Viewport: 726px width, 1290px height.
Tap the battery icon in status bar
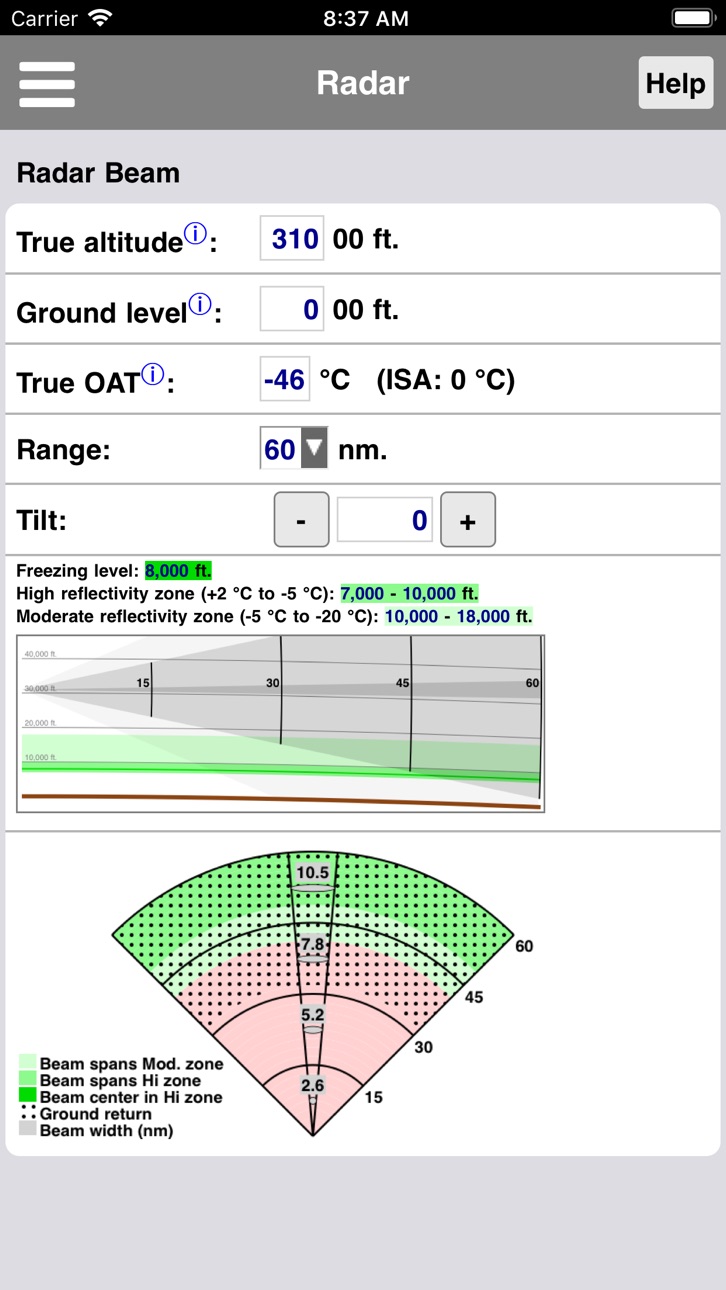click(x=692, y=18)
